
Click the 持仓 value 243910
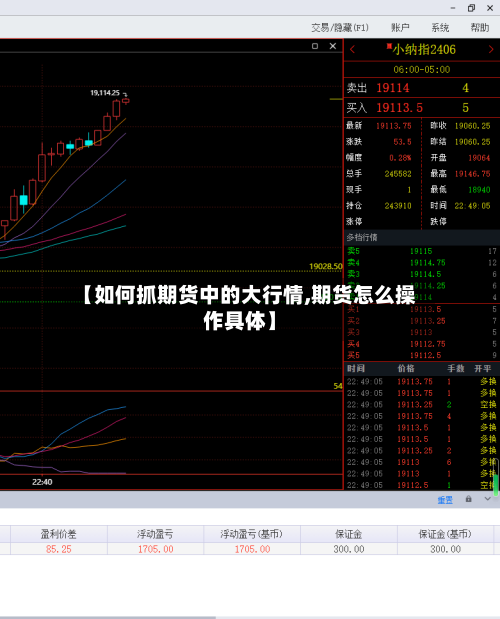[398, 206]
